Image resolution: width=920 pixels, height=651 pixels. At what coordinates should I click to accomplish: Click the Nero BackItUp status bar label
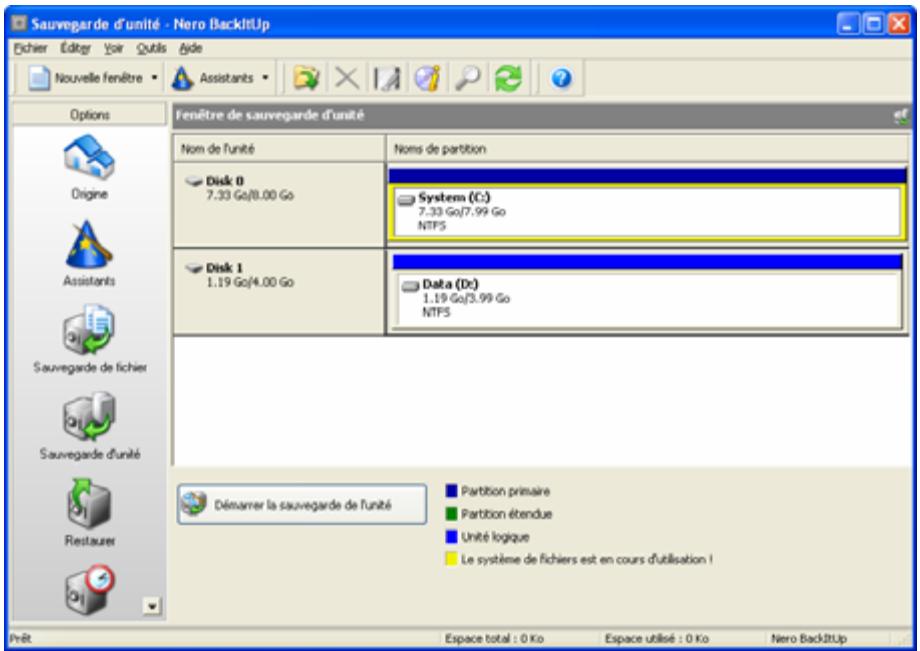[809, 638]
